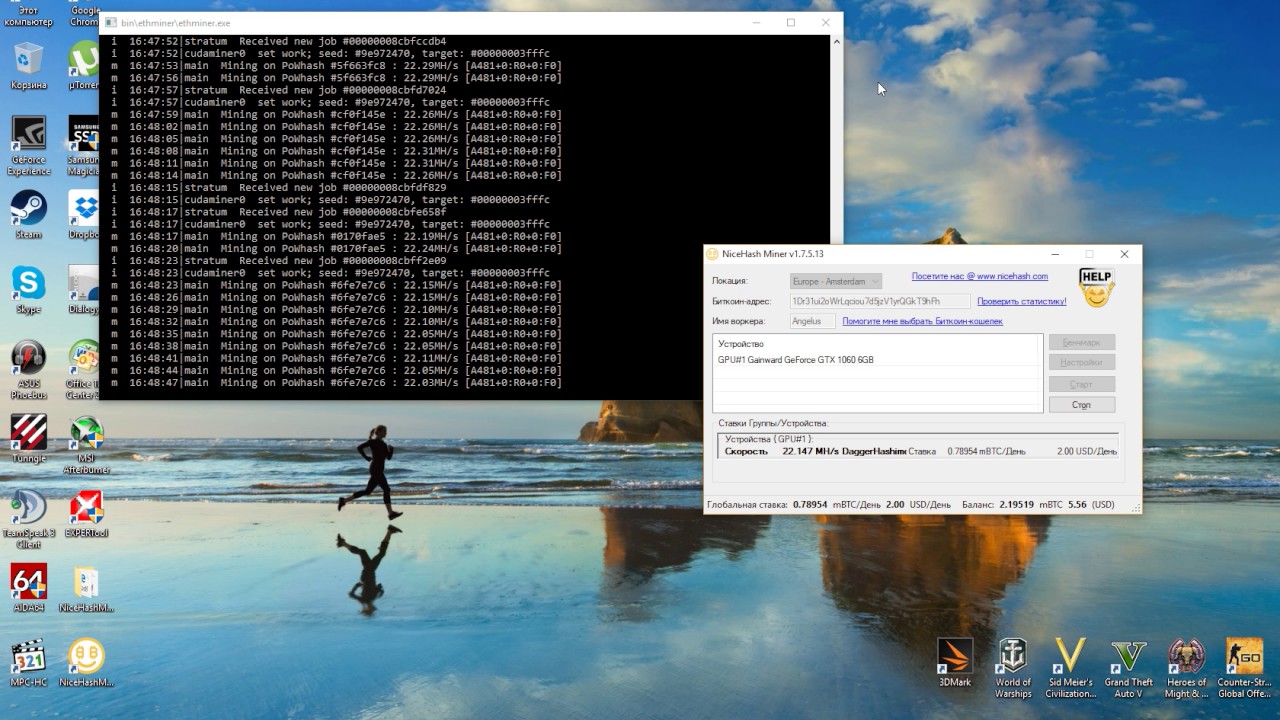Open Counter-Strike Global Offensive shortcut
Viewport: 1280px width, 720px height.
coord(1244,668)
